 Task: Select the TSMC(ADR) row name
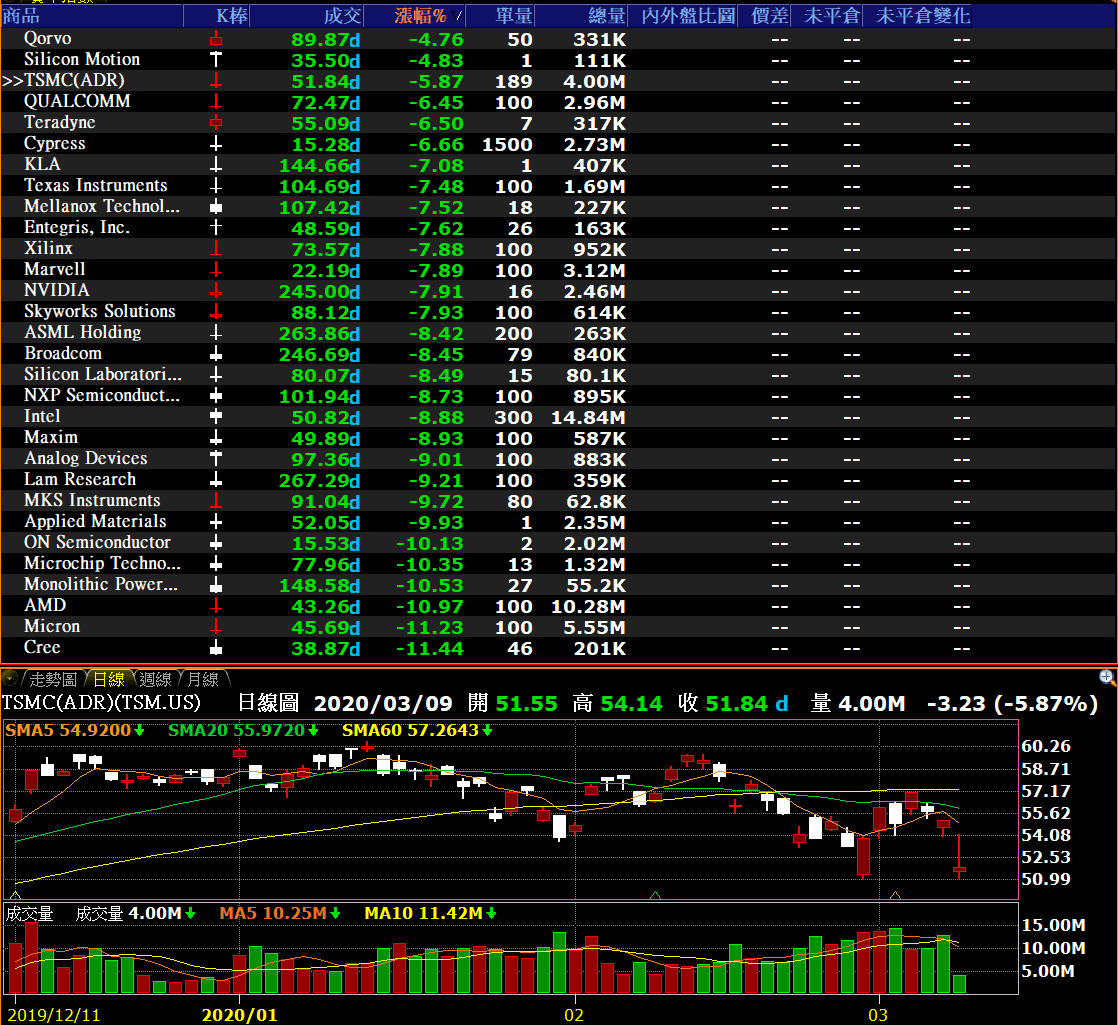tap(74, 81)
